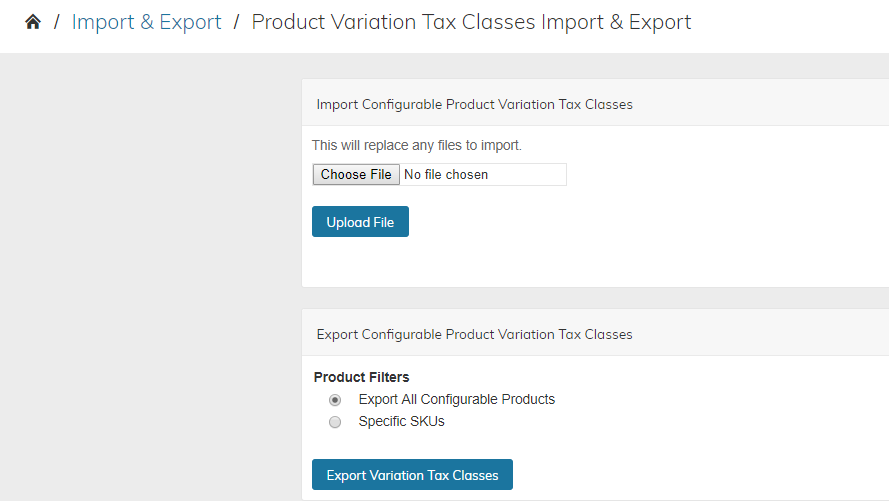Click the Export Configurable Product Variation panel heading
Screen dimensions: 889x501
pyautogui.click(x=474, y=334)
